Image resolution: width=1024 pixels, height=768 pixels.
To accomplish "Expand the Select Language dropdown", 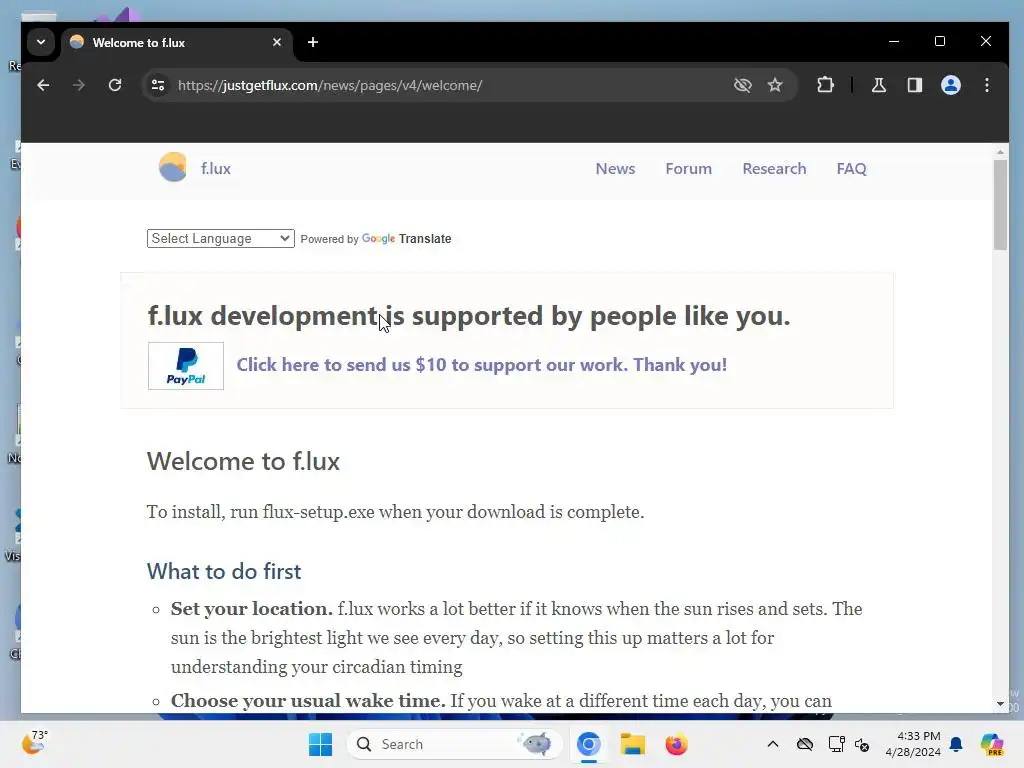I will tap(221, 238).
